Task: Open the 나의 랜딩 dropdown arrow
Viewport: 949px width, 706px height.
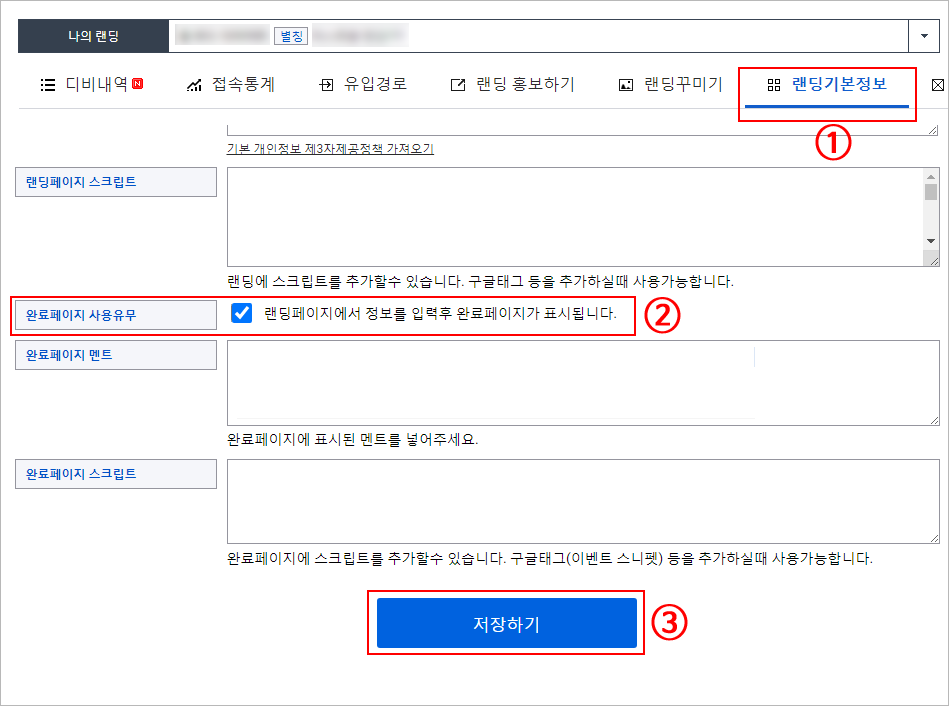Action: tap(922, 36)
